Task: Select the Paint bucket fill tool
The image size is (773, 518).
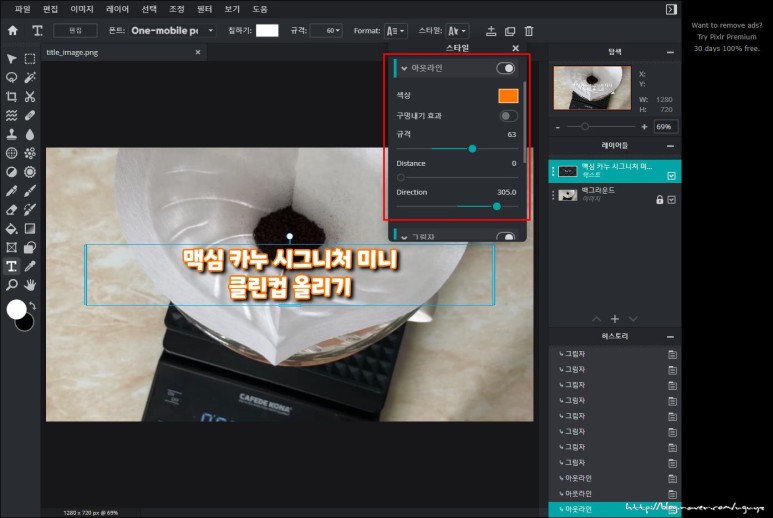Action: [x=11, y=229]
